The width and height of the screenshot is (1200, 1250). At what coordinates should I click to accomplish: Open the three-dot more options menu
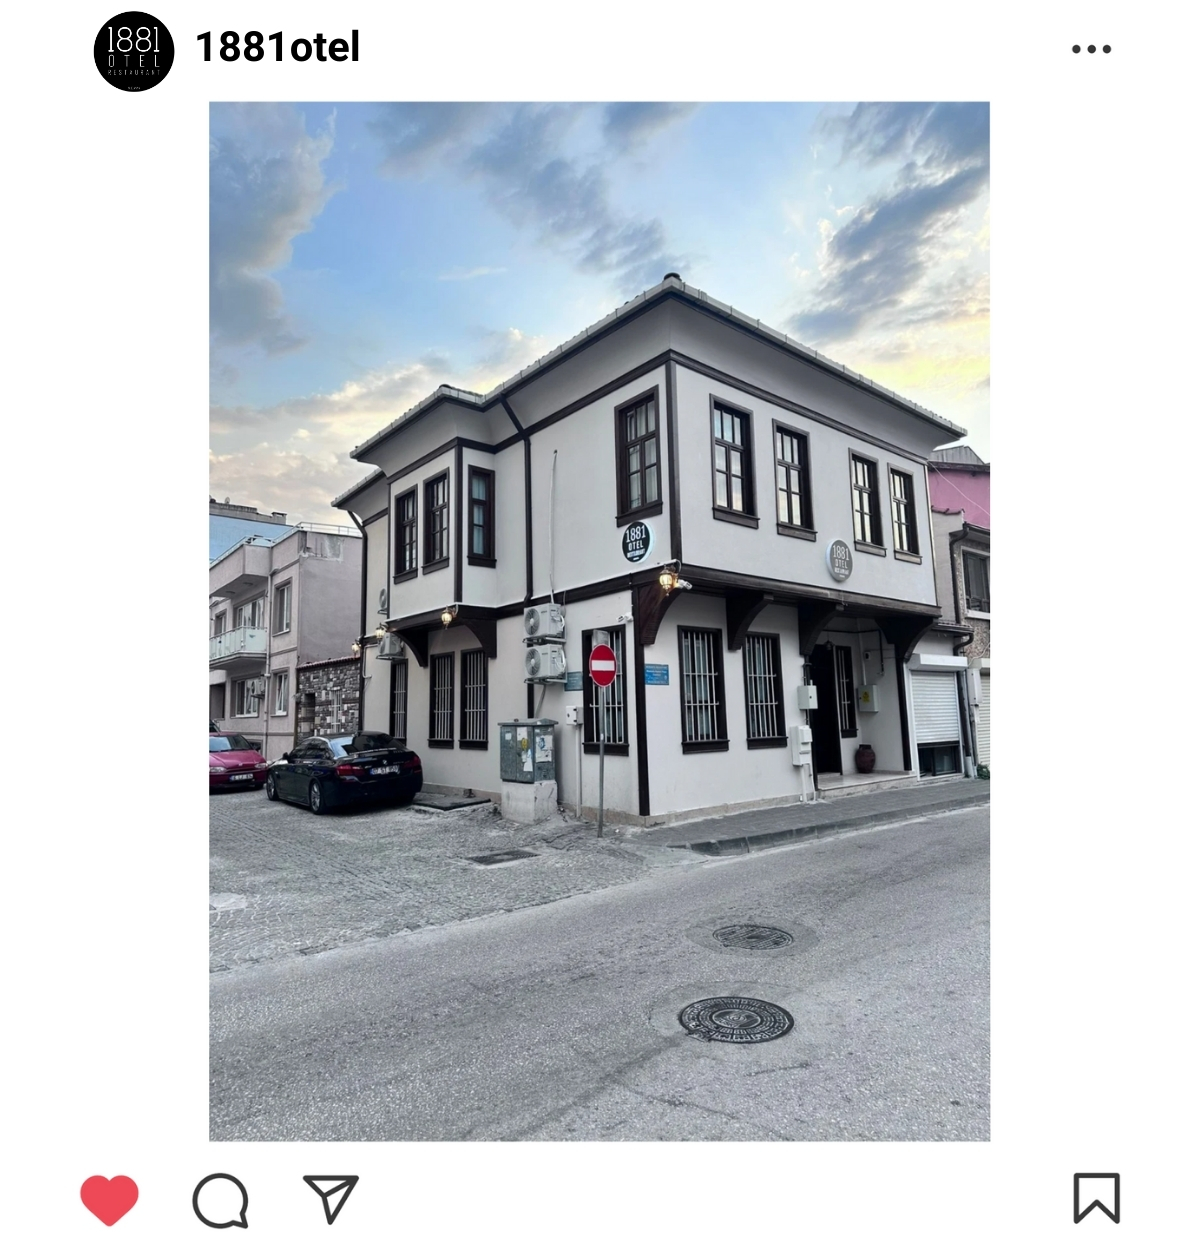click(1091, 49)
